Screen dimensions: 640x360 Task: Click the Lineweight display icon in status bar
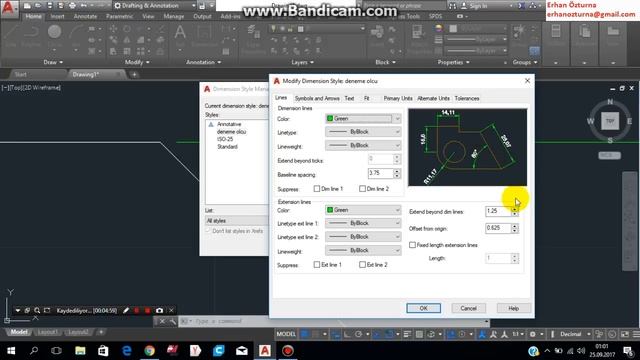[x=407, y=334]
